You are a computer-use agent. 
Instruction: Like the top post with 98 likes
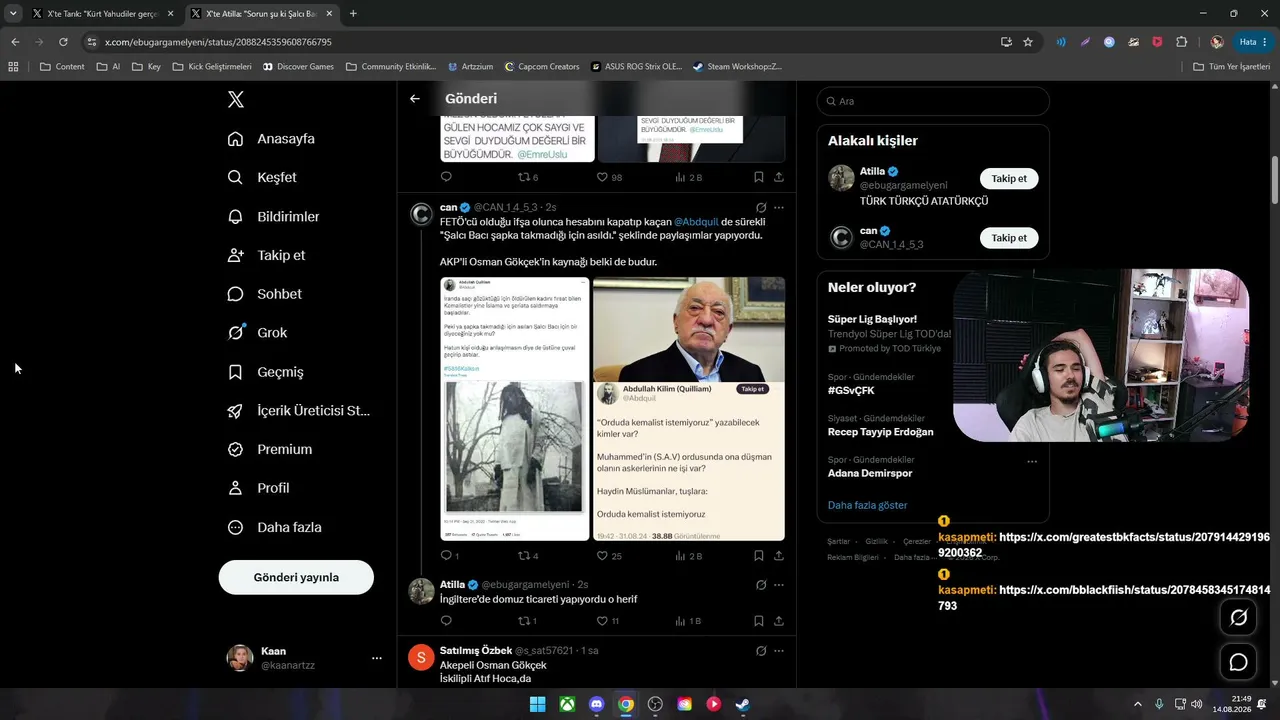tap(602, 177)
